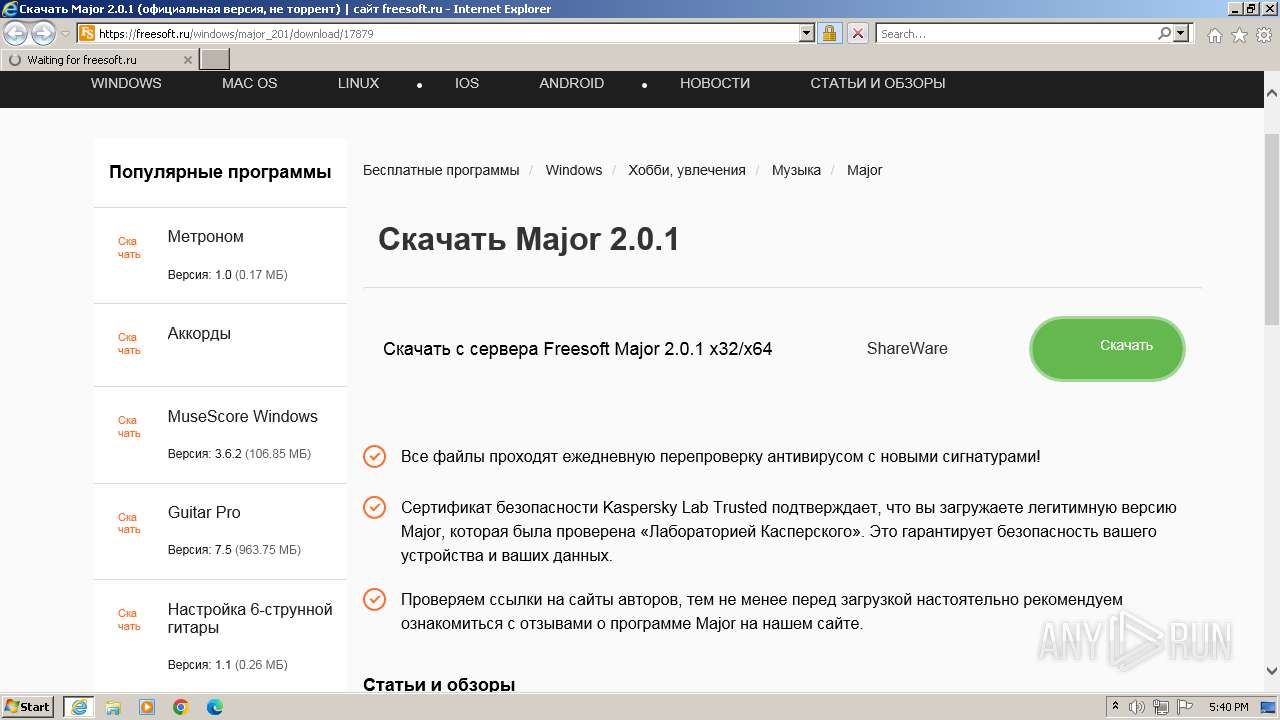Open the WINDOWS site menu
The height and width of the screenshot is (720, 1280).
point(126,83)
